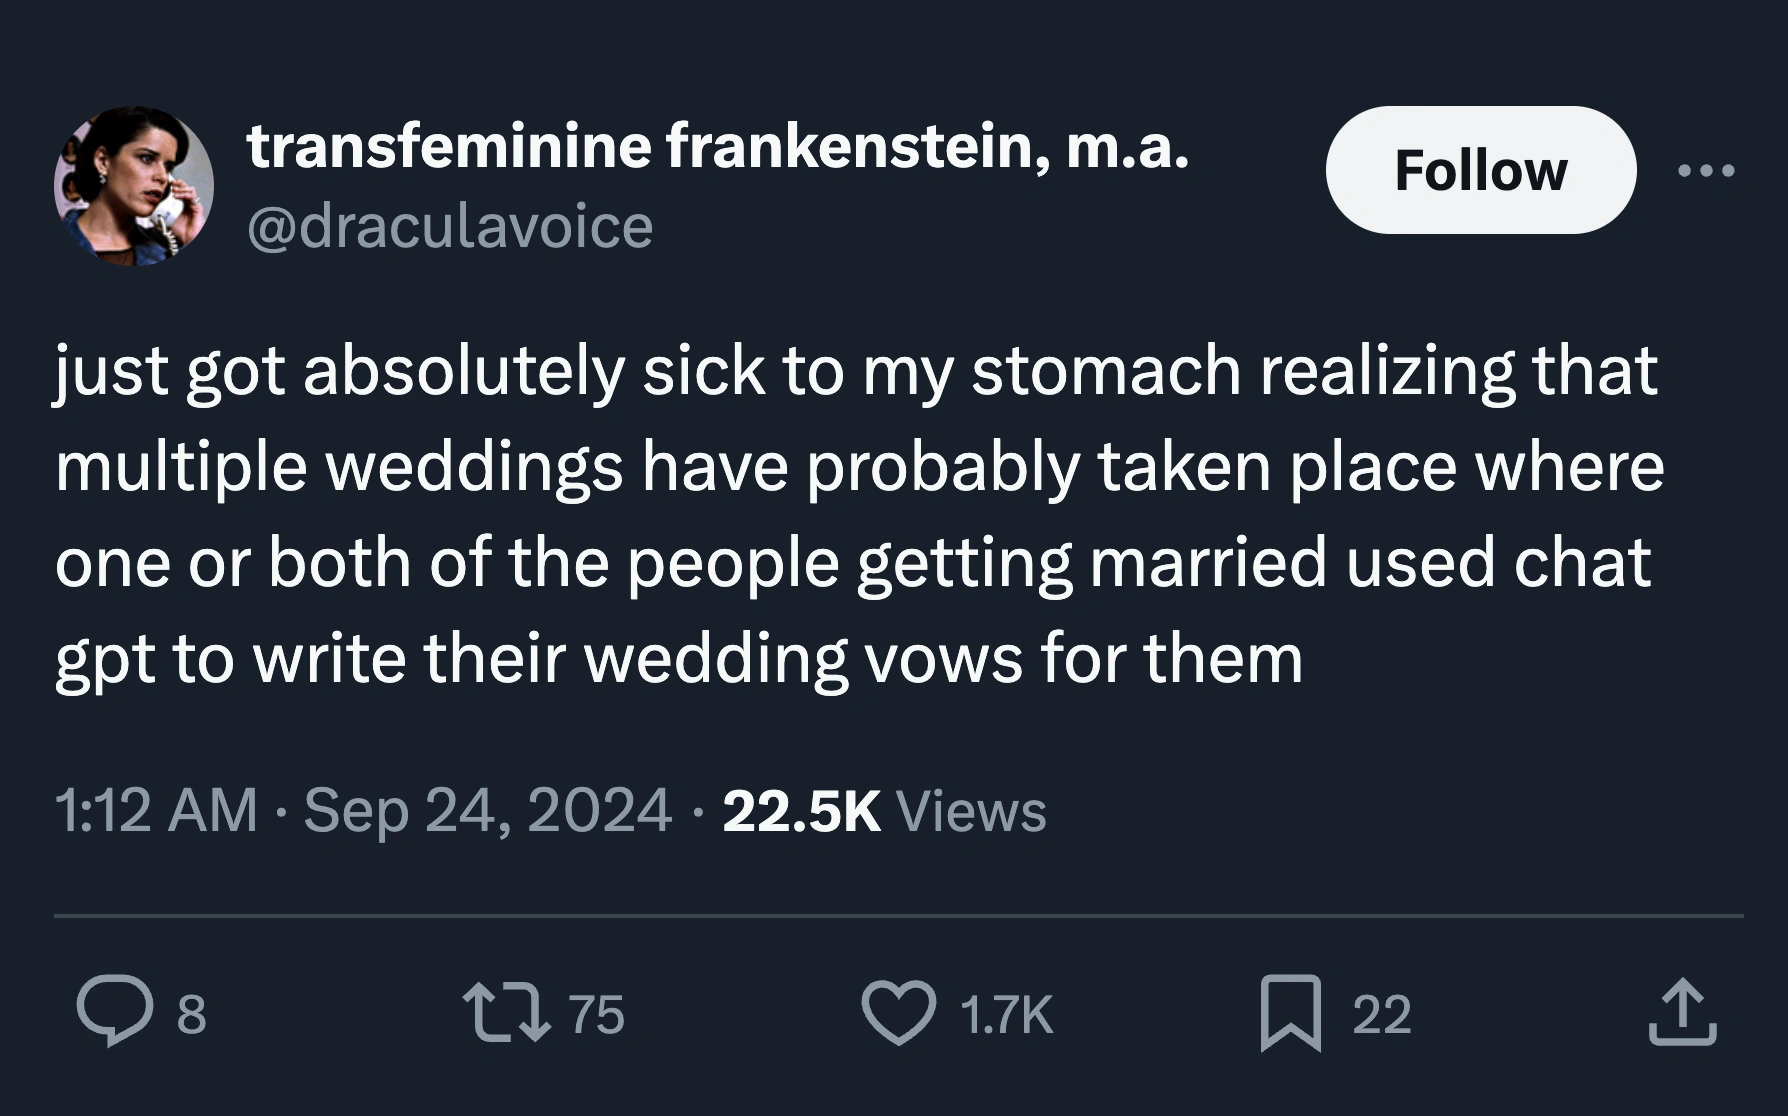Click the 1.7K likes count
1788x1116 pixels.
click(x=1006, y=1014)
